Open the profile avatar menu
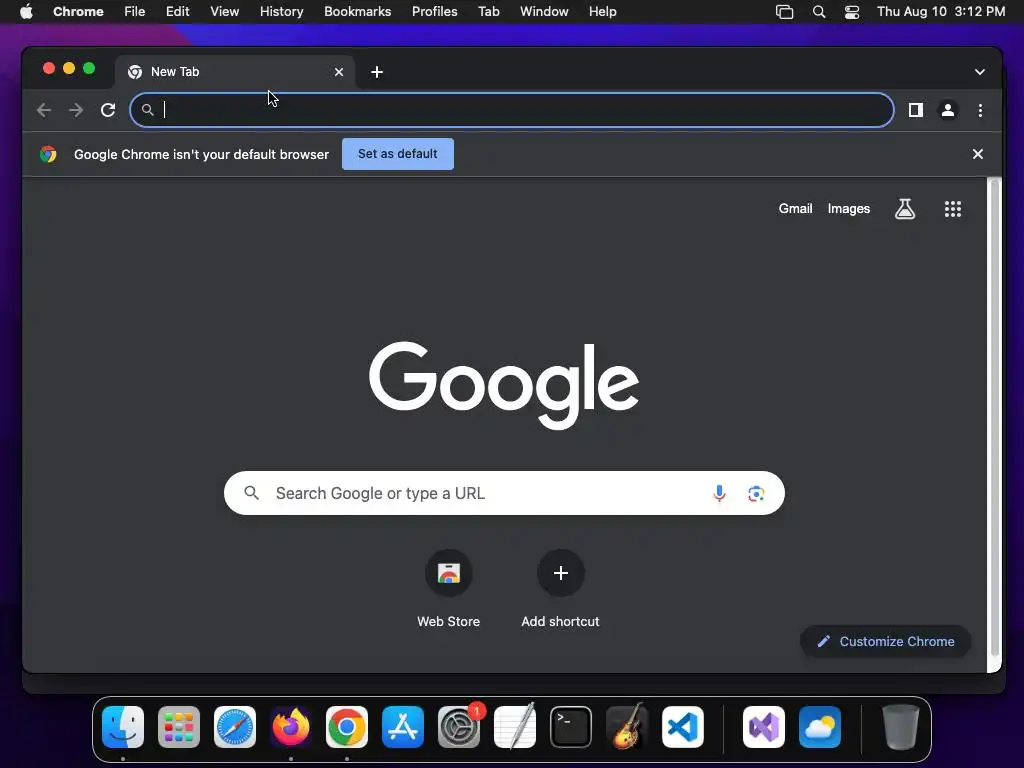Viewport: 1024px width, 768px height. [x=948, y=110]
